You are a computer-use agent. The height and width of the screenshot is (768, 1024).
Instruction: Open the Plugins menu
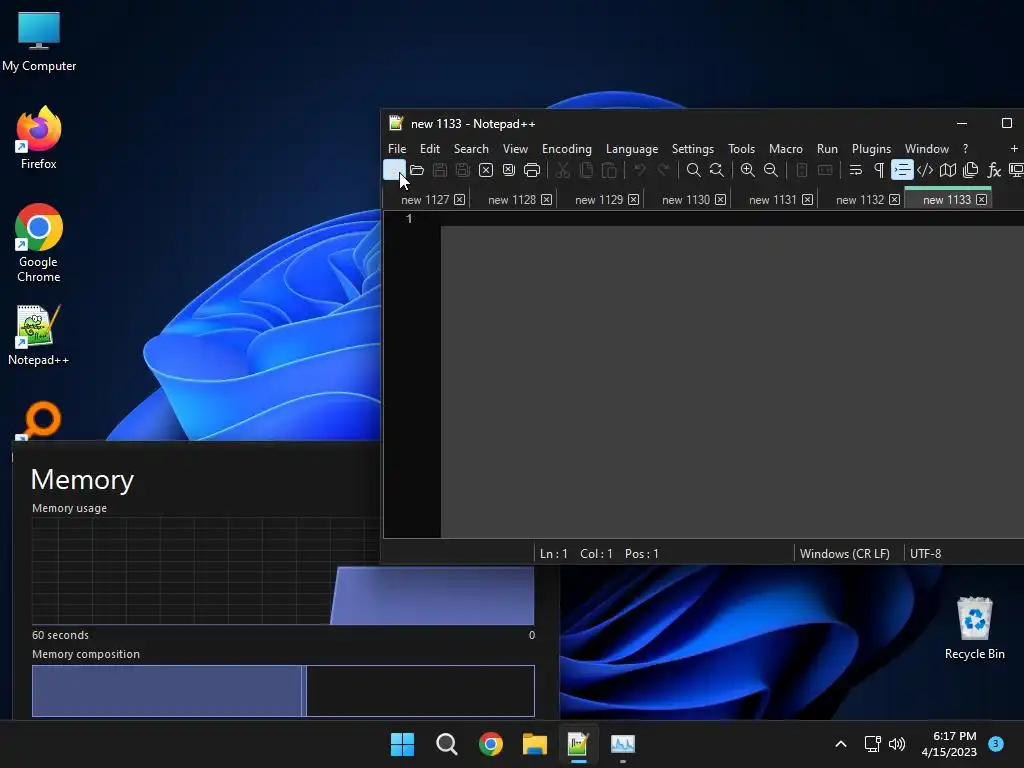coord(871,149)
